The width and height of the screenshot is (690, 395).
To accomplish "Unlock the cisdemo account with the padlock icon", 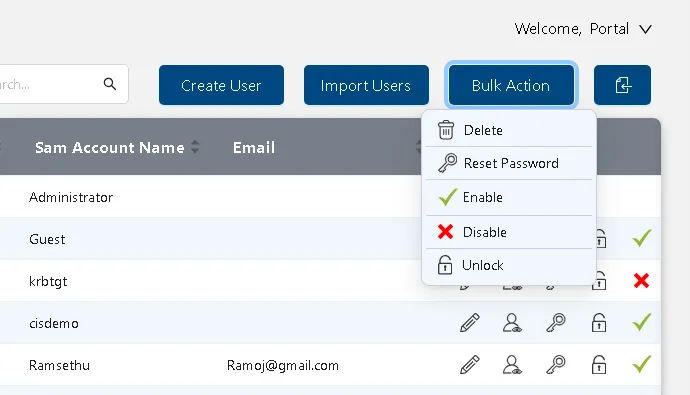I will click(x=599, y=322).
